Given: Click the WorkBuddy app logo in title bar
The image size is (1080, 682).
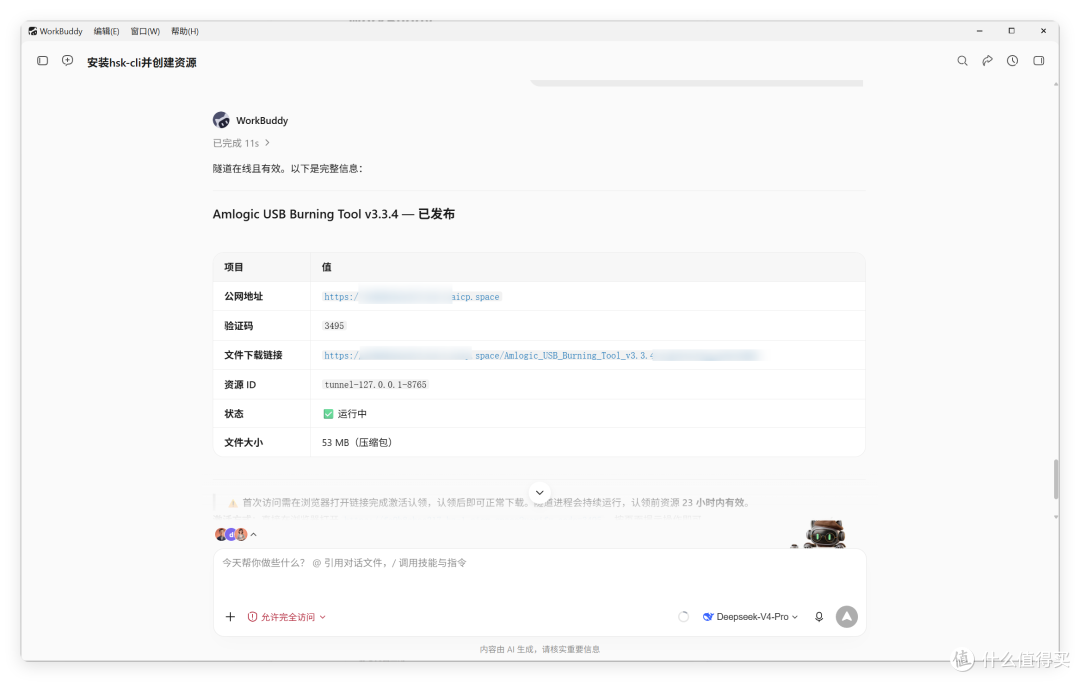Looking at the screenshot, I should [x=32, y=31].
